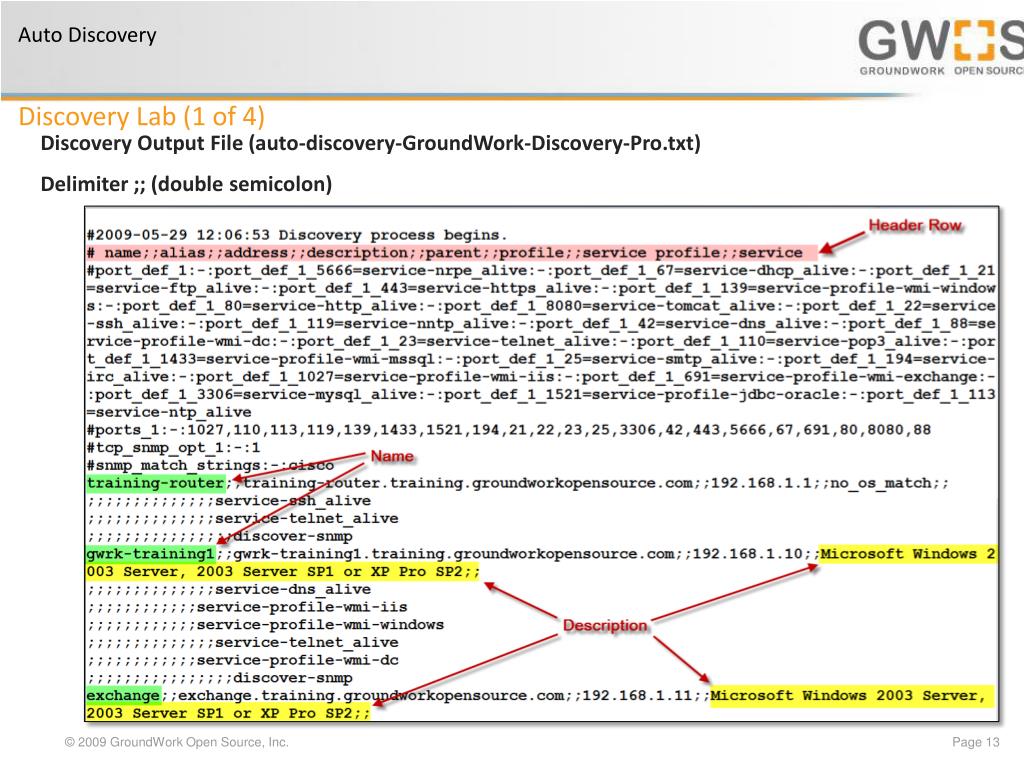Image resolution: width=1024 pixels, height=768 pixels.
Task: Click the 'service-ssh_alive' line
Action: pyautogui.click(x=229, y=501)
